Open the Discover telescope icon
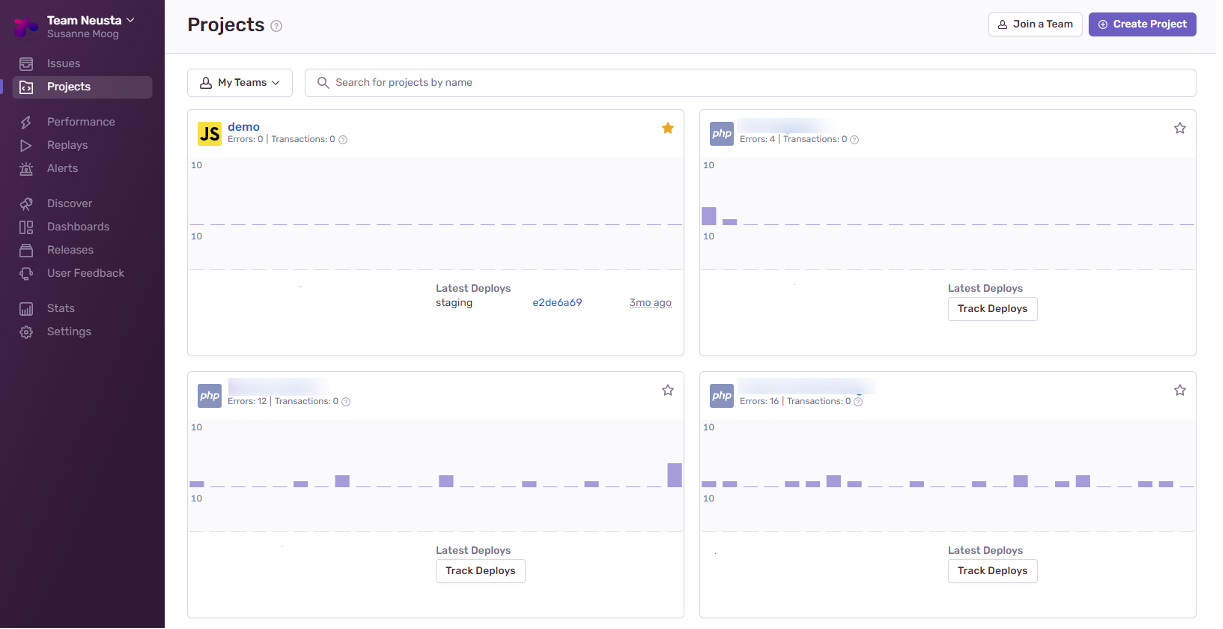The height and width of the screenshot is (629, 1223). point(26,204)
